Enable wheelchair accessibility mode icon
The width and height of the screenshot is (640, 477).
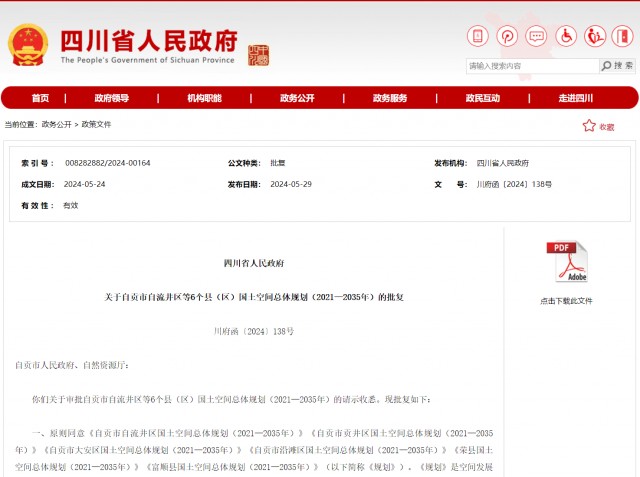pos(566,36)
